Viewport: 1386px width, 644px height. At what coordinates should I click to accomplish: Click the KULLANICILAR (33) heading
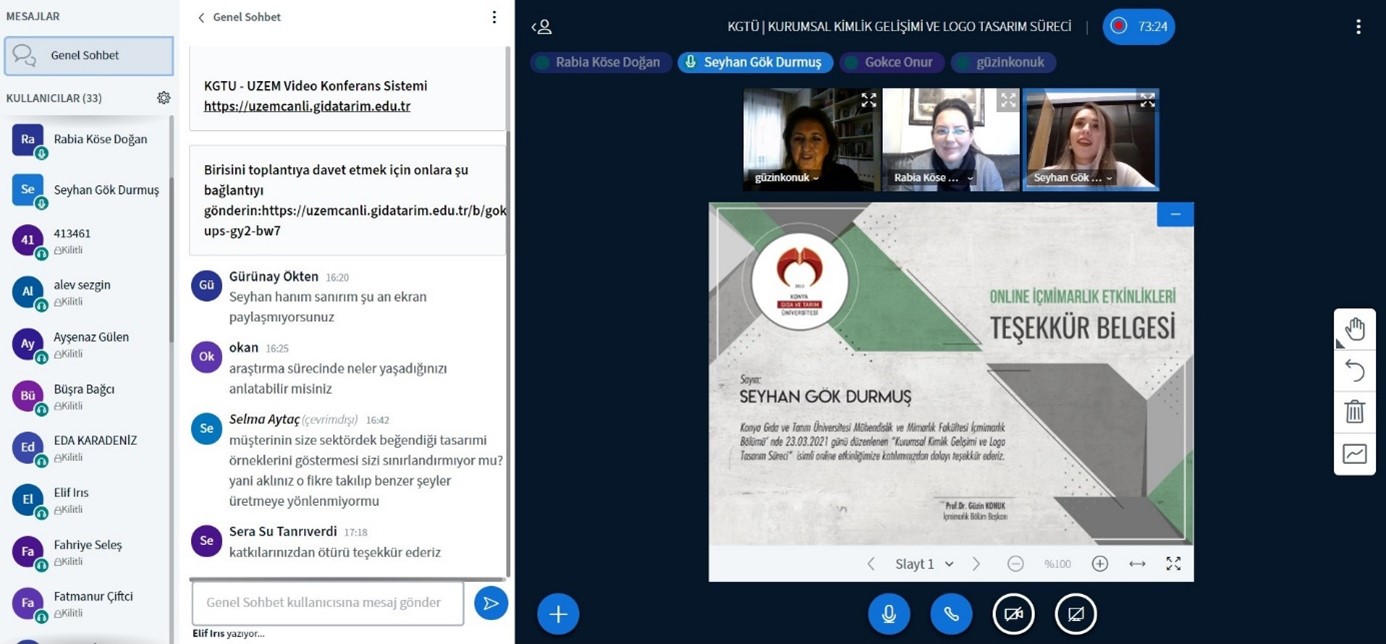[x=54, y=98]
